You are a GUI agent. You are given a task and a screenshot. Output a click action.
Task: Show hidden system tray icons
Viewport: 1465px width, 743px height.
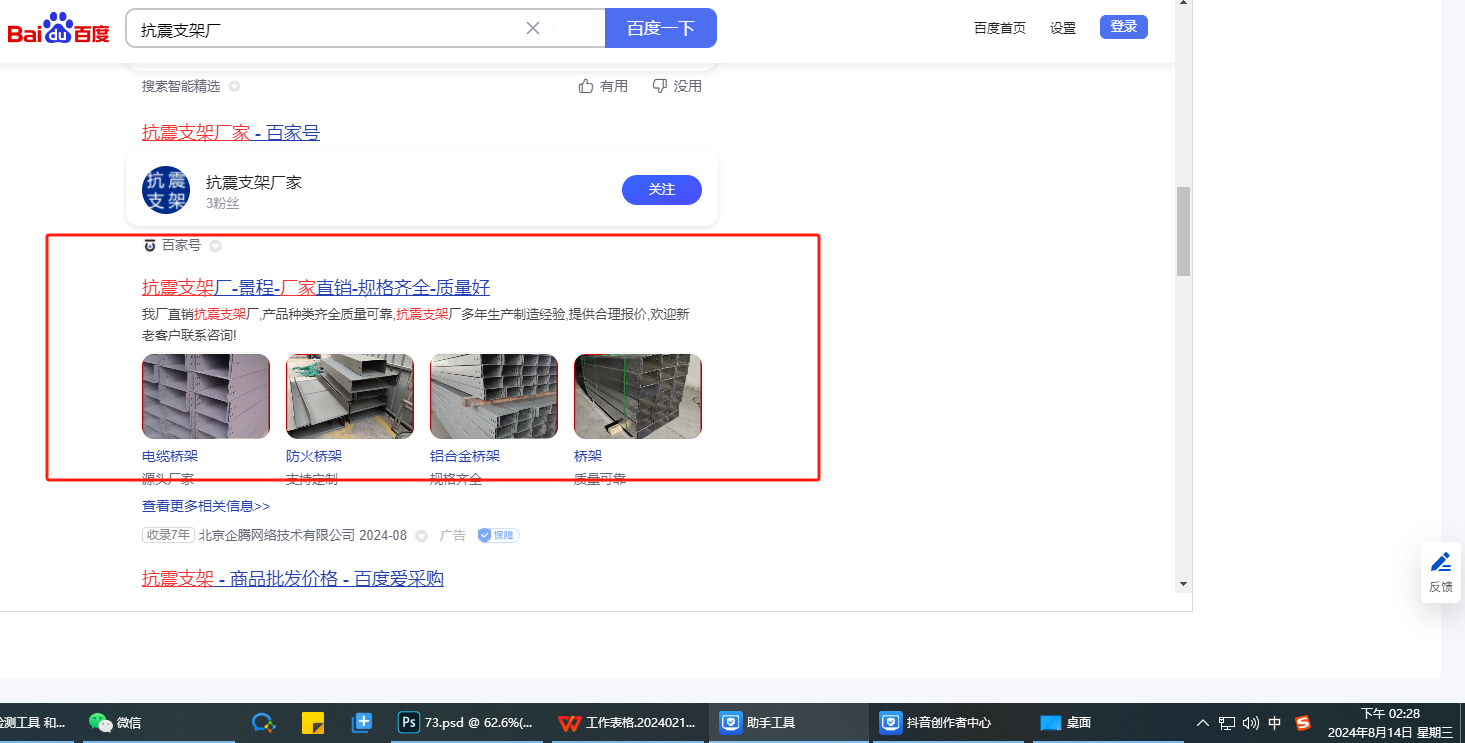[1203, 722]
